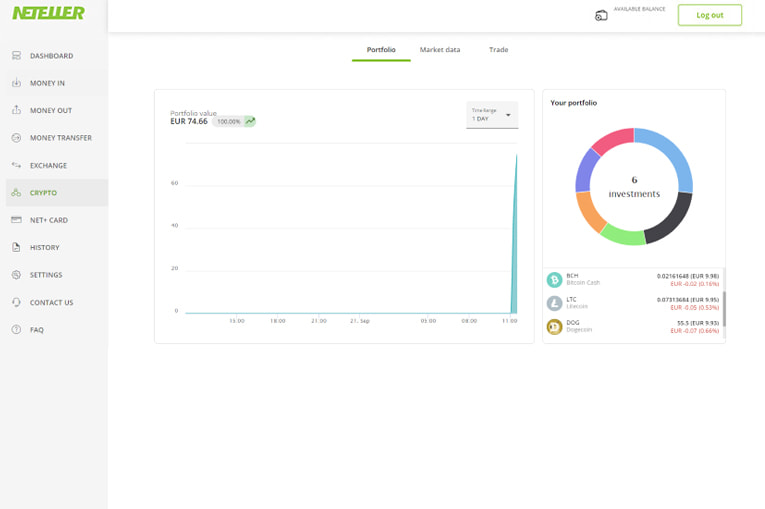The width and height of the screenshot is (765, 509).
Task: Open MONEY TRANSFER menu label
Action: point(61,138)
